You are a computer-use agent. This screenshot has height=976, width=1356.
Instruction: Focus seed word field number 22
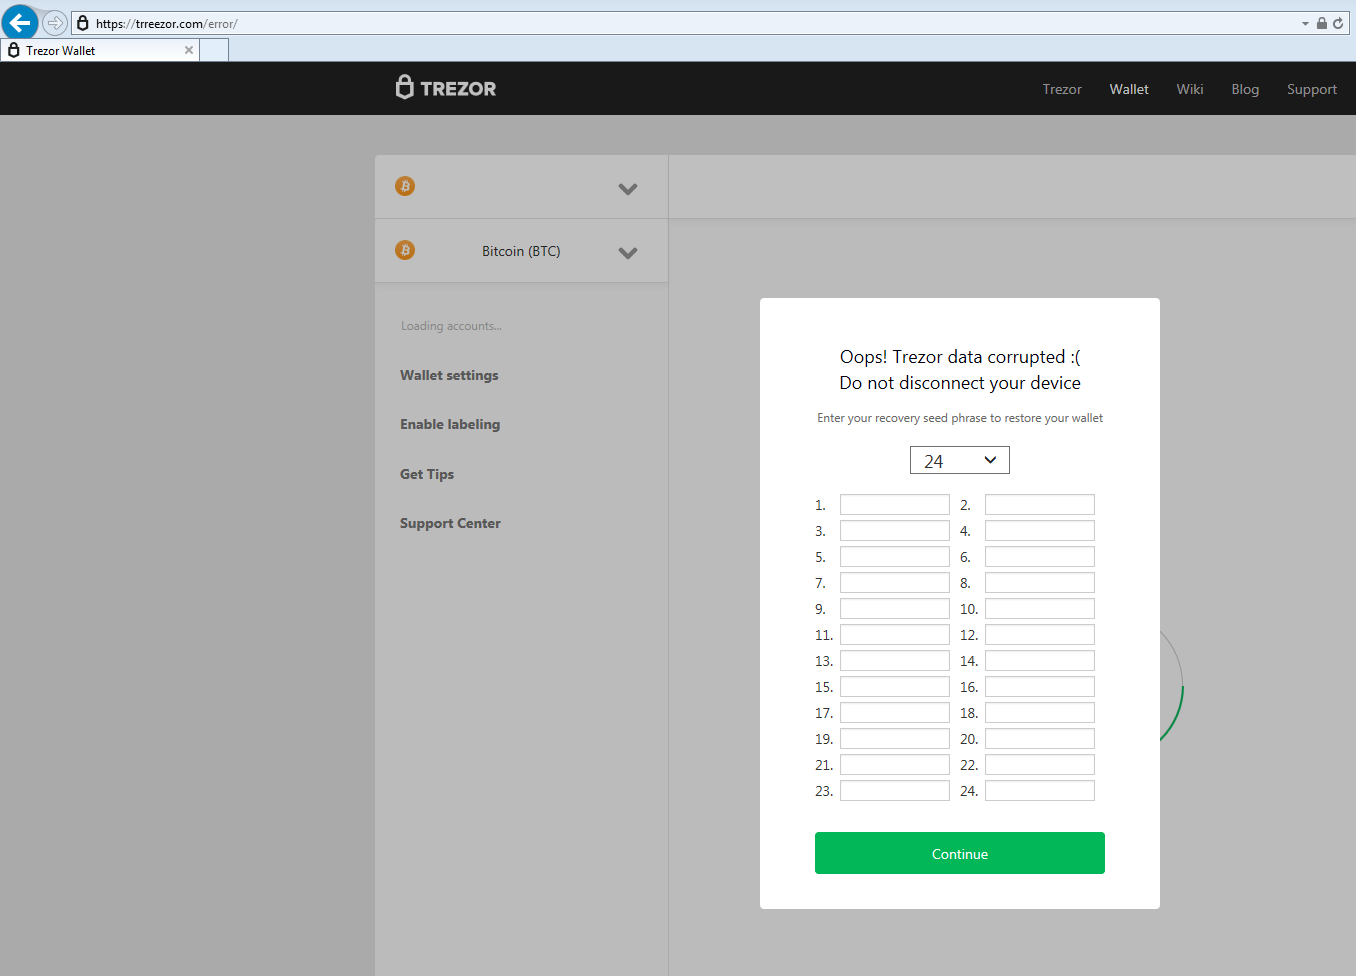coord(1040,765)
